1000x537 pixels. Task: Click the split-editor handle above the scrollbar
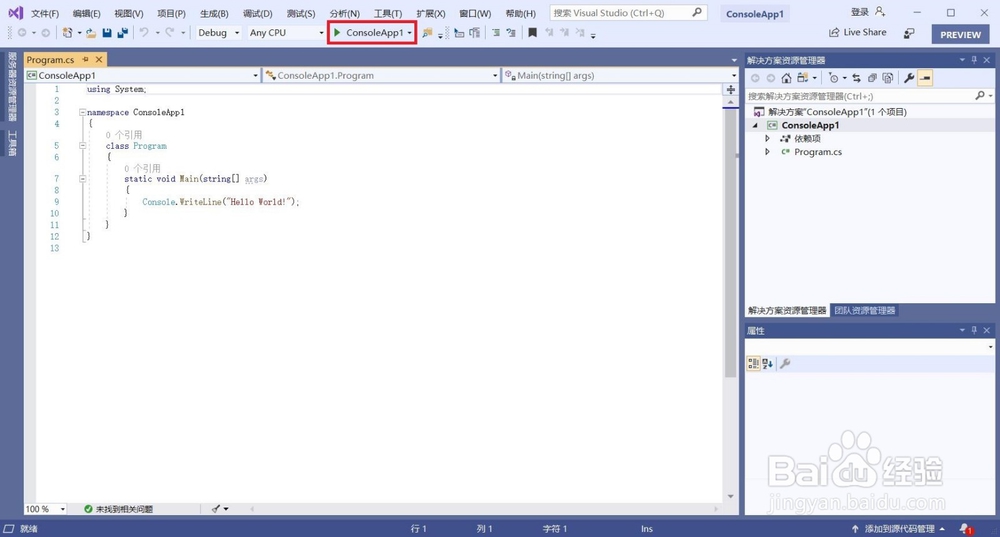(731, 90)
